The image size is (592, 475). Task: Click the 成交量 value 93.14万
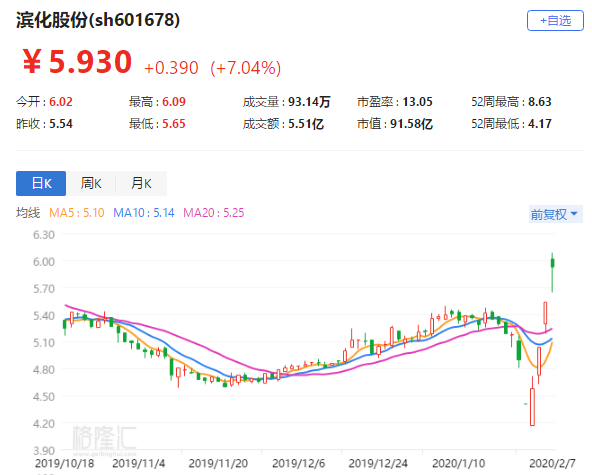click(309, 102)
